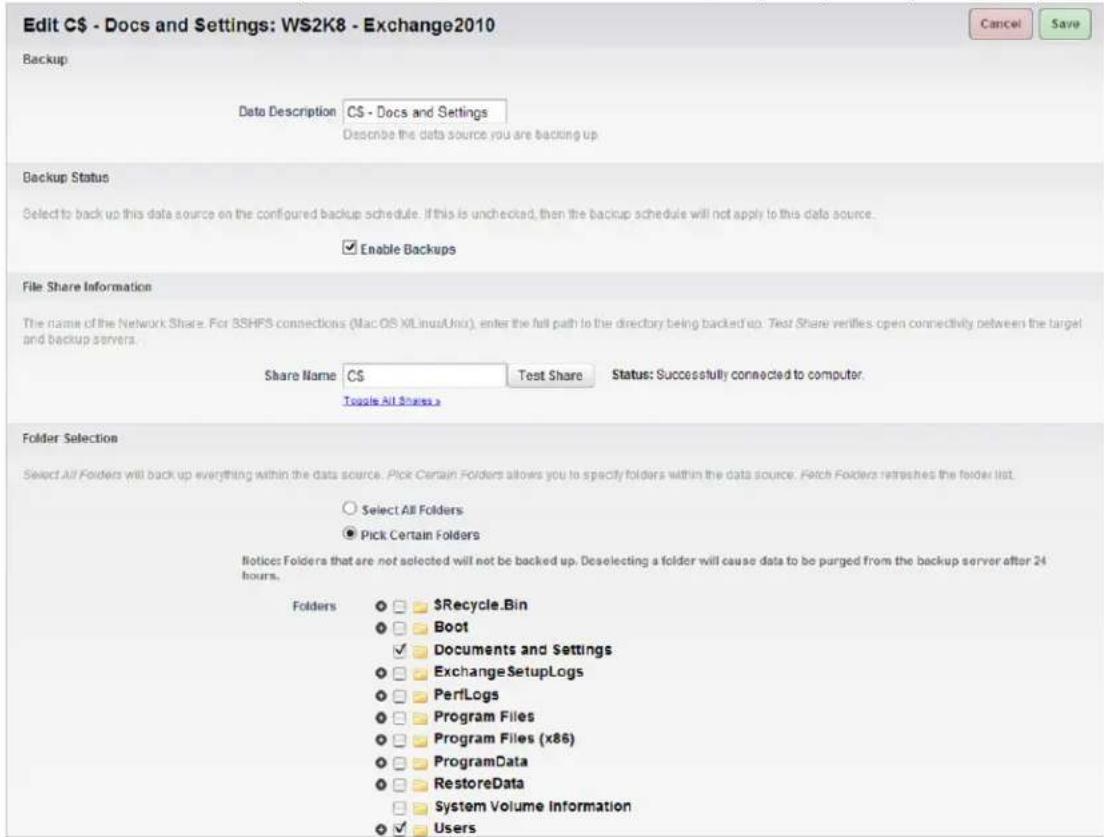The height and width of the screenshot is (837, 1104).
Task: Click the $Recycle.Bin folder icon
Action: [x=420, y=606]
